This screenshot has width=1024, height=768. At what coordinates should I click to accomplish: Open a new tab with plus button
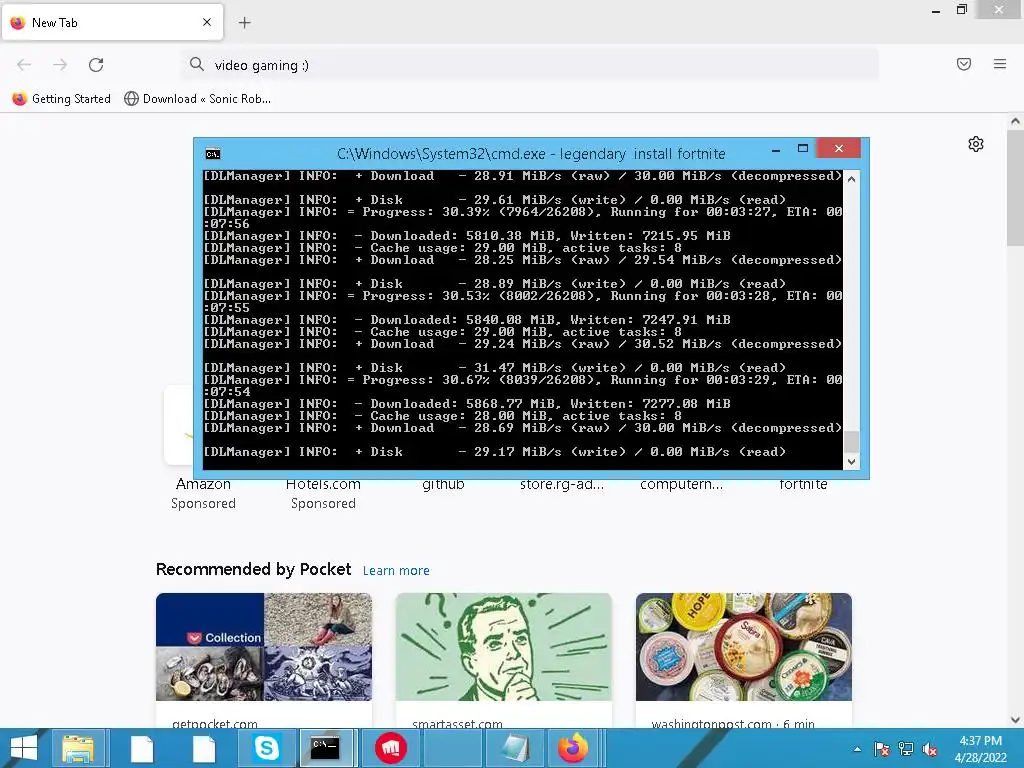(244, 23)
